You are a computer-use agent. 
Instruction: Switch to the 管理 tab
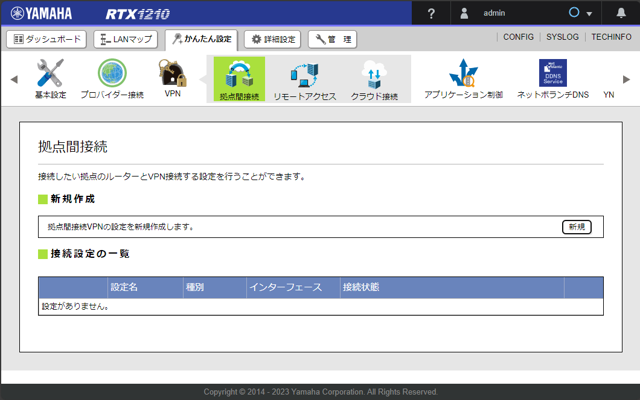click(x=333, y=39)
